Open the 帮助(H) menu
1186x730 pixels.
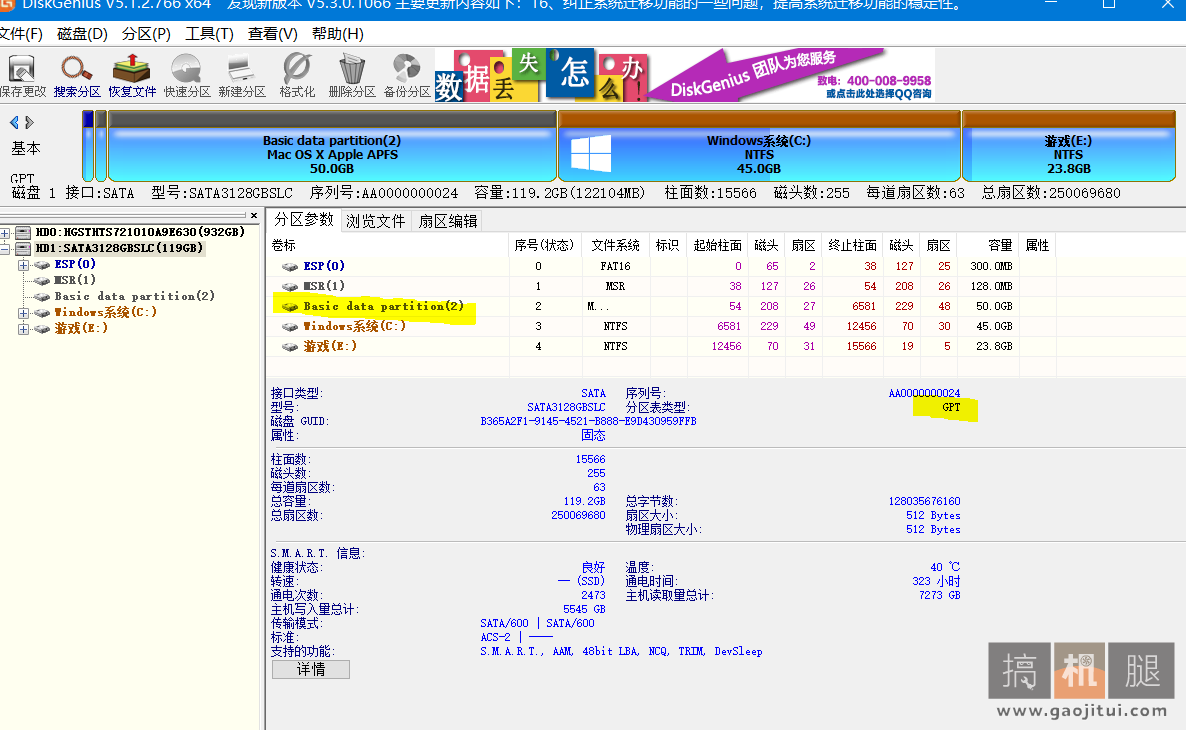click(x=337, y=34)
